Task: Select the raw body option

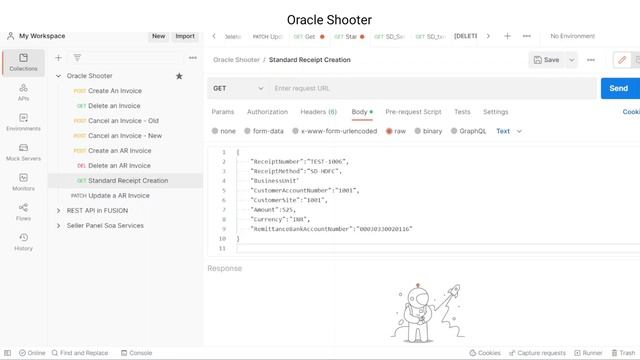Action: pyautogui.click(x=396, y=131)
